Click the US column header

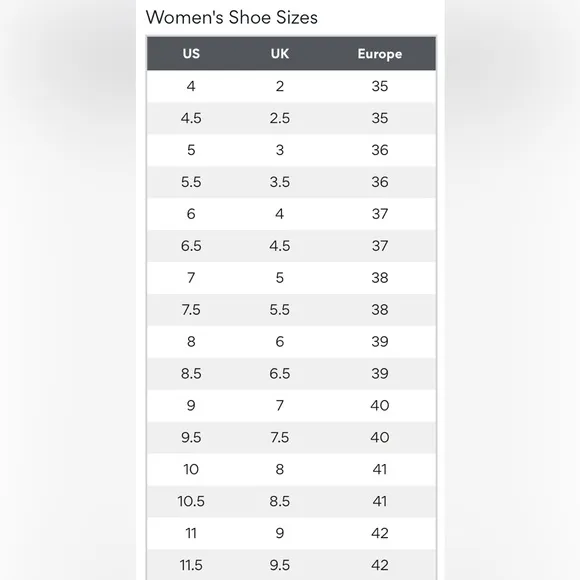point(191,54)
